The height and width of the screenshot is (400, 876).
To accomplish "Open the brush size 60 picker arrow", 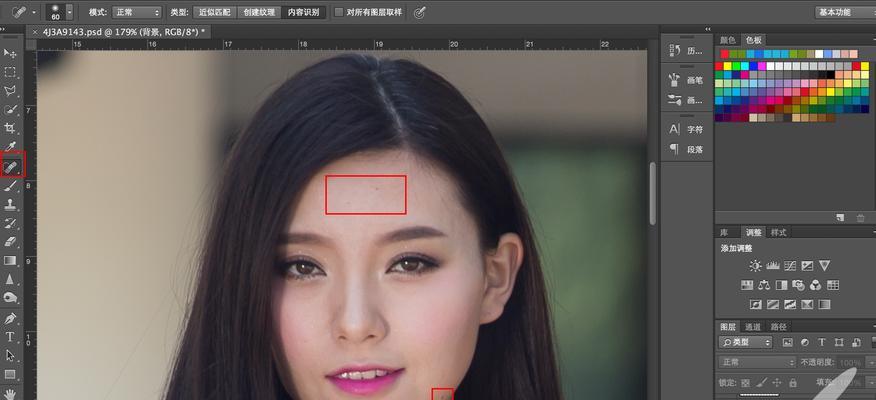I will point(69,12).
